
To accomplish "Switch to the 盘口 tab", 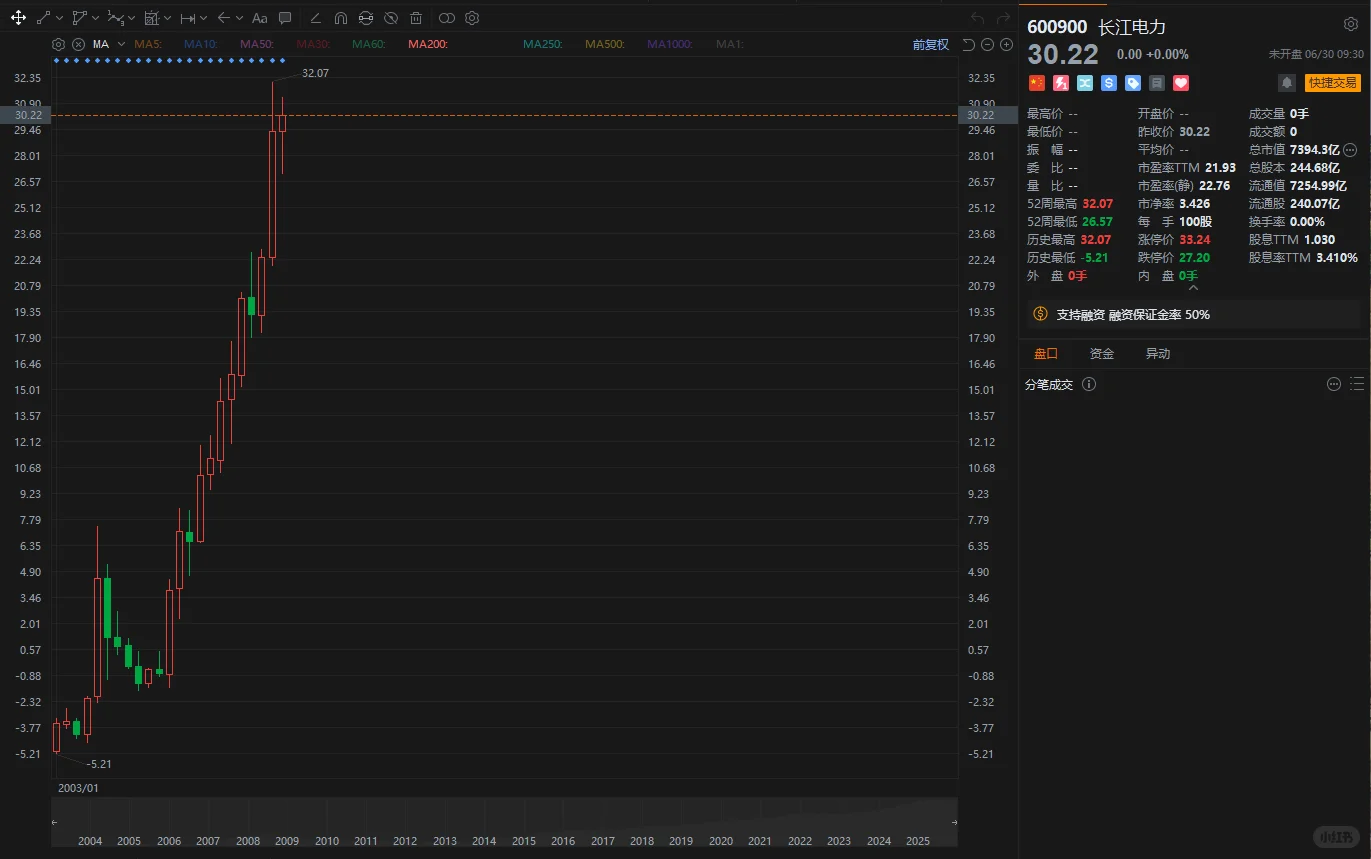I will pyautogui.click(x=1046, y=354).
